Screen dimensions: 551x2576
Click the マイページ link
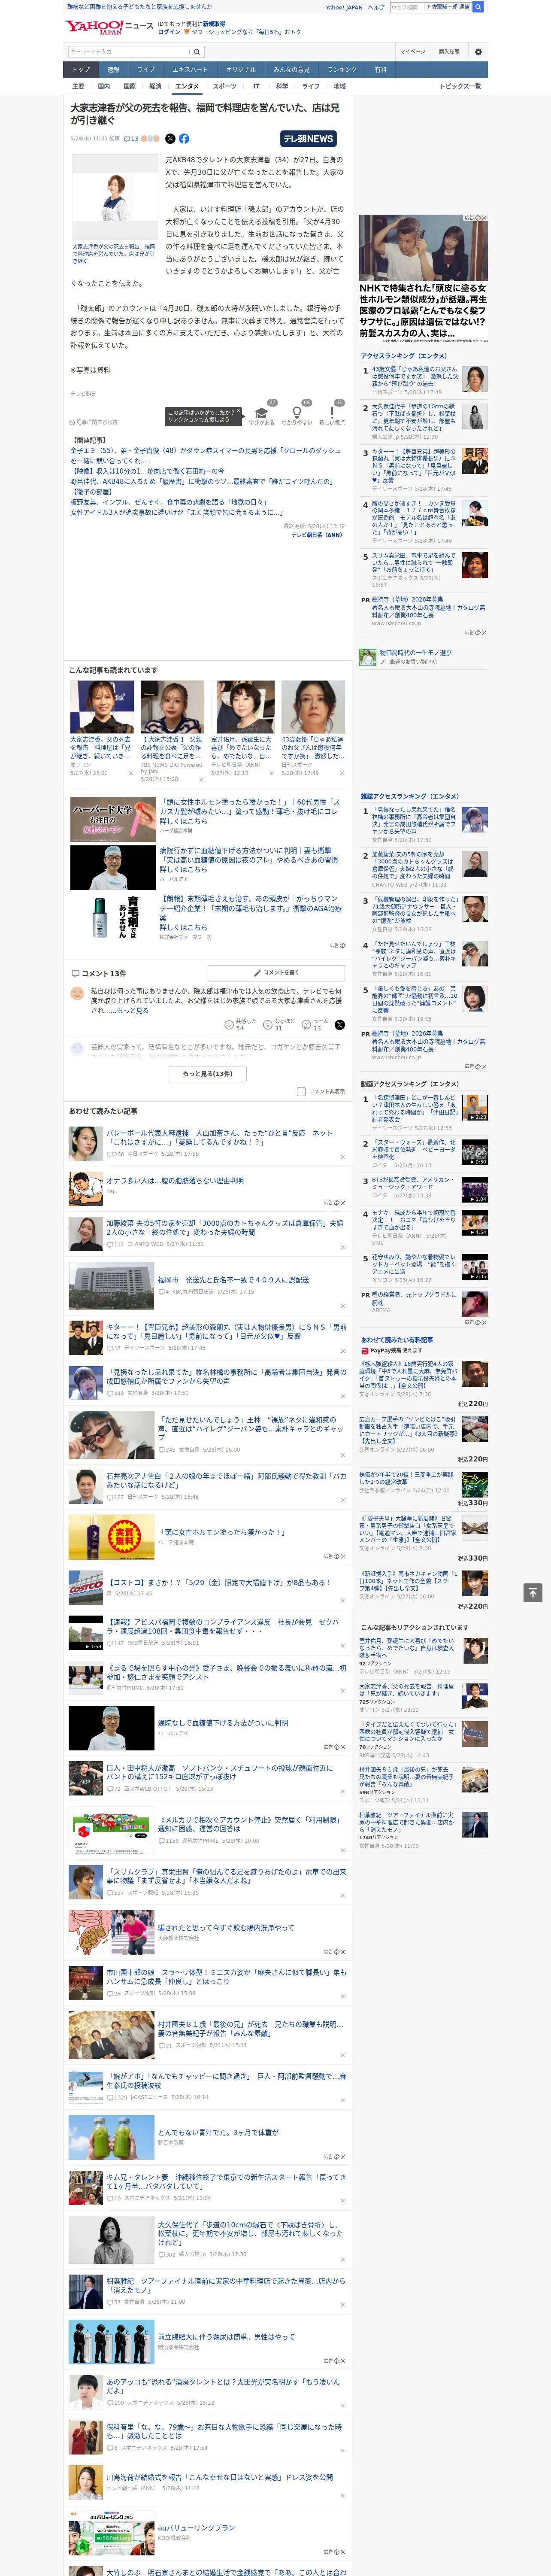pos(412,51)
